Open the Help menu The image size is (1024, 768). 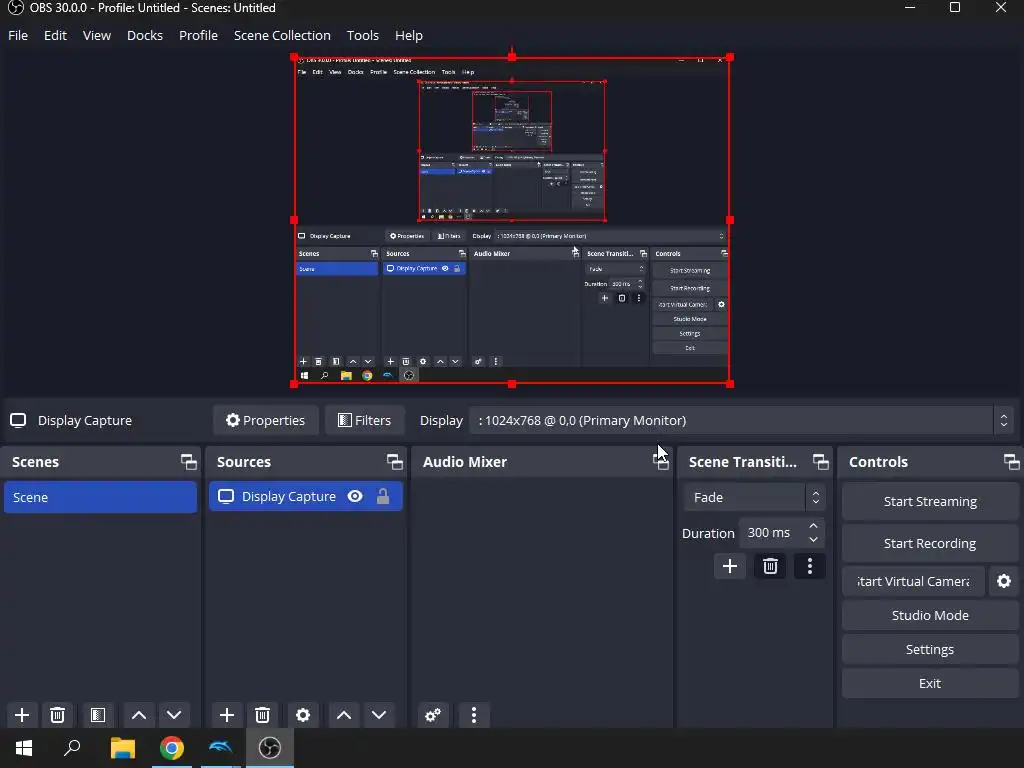click(x=409, y=35)
